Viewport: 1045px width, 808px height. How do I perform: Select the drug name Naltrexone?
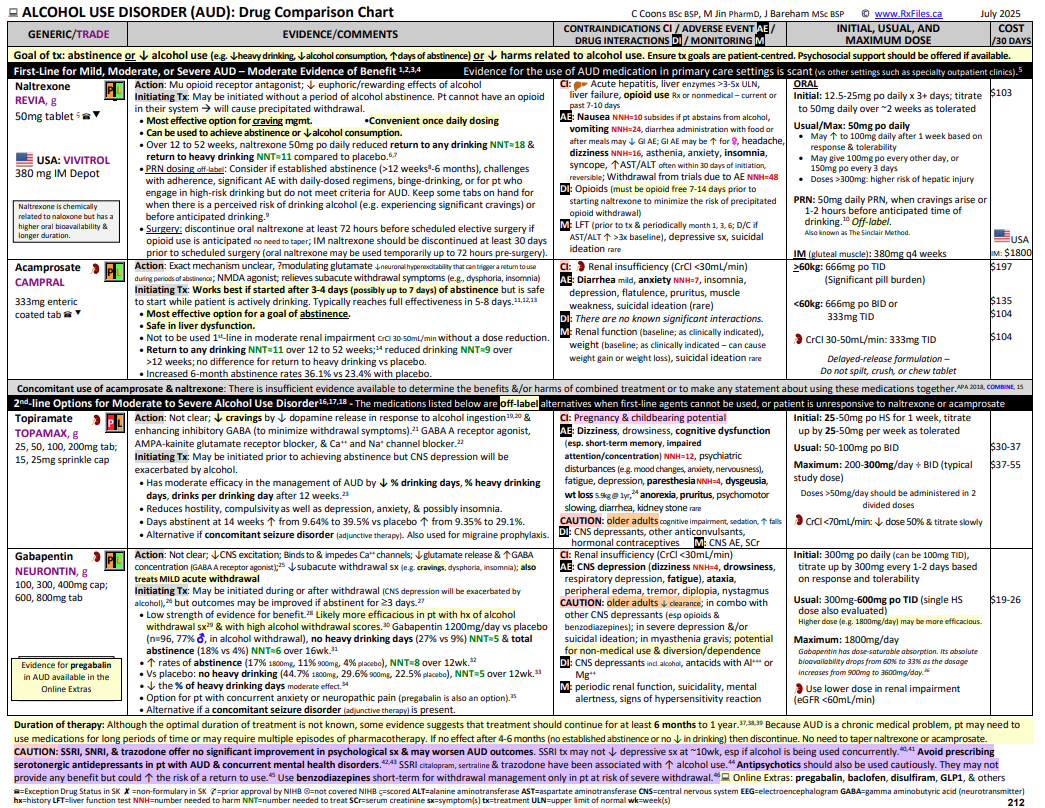tap(43, 86)
